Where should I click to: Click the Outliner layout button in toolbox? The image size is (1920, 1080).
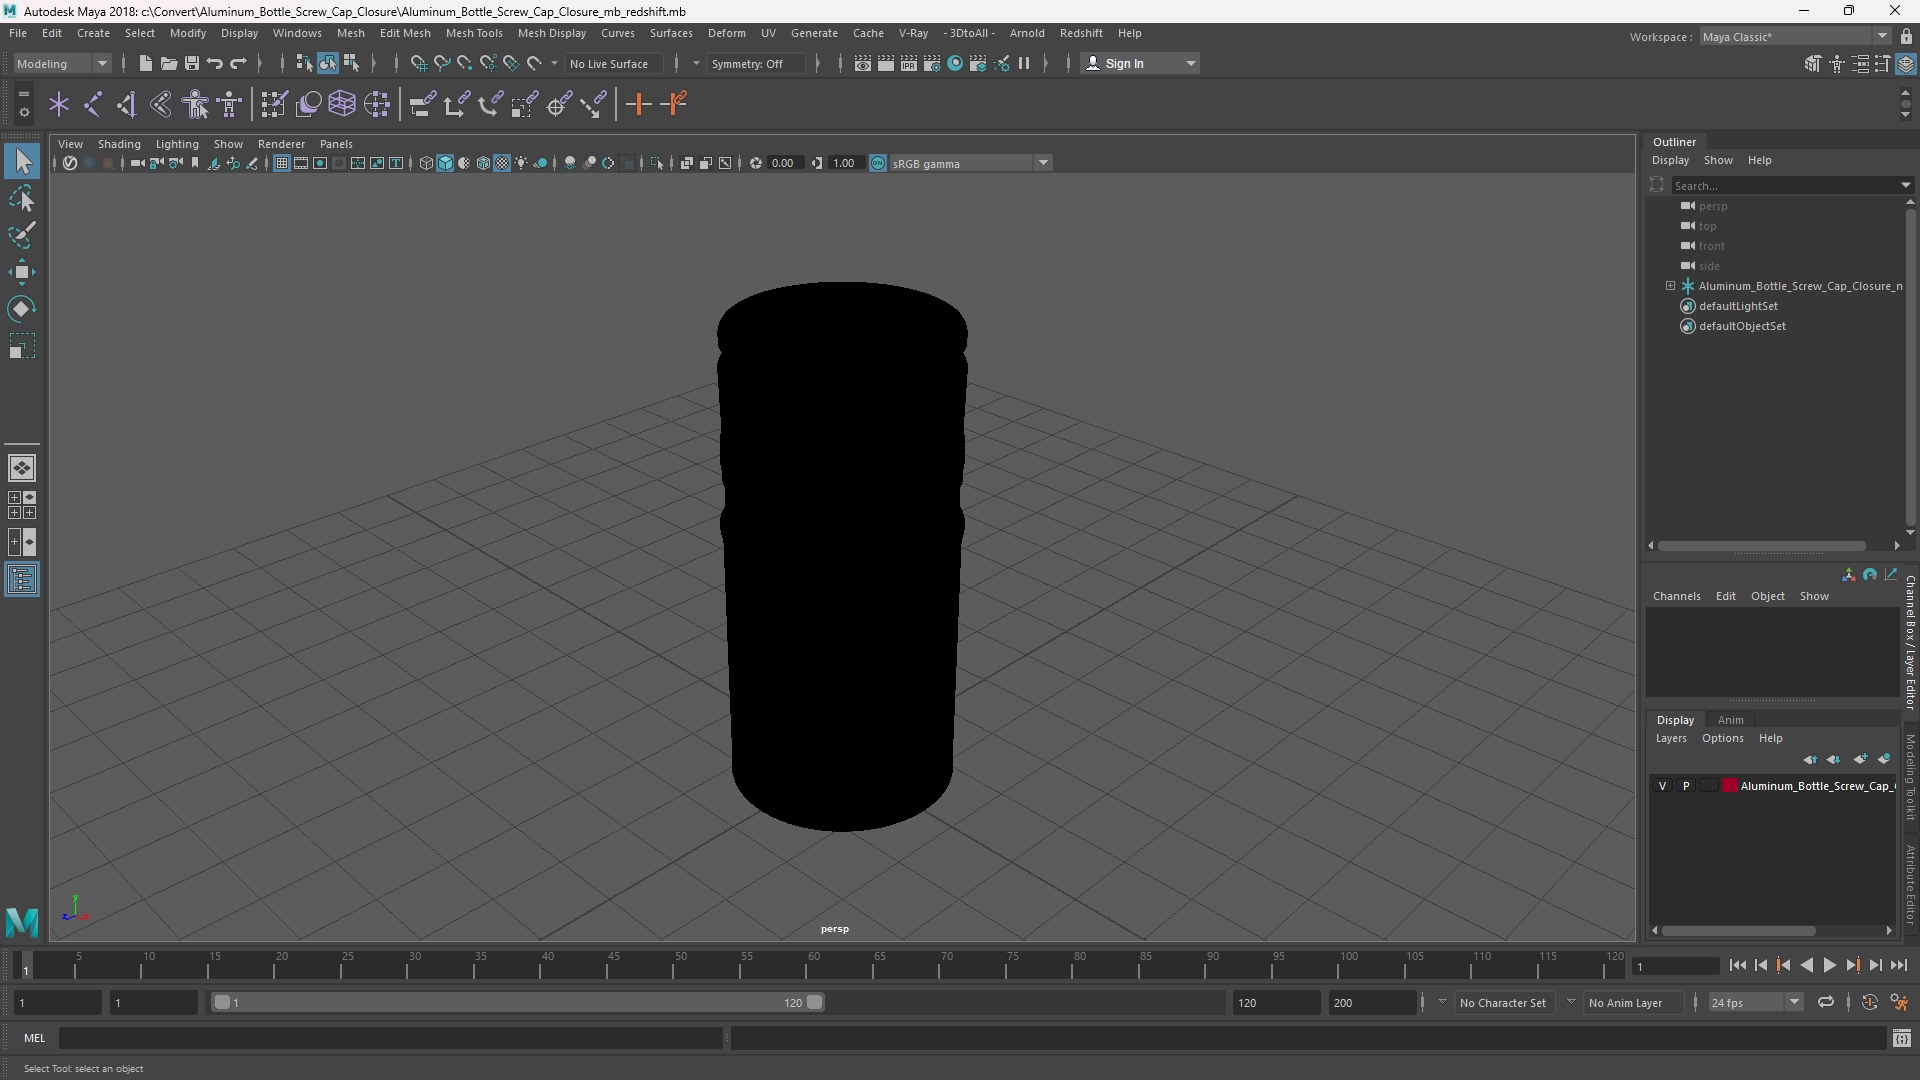click(x=22, y=580)
